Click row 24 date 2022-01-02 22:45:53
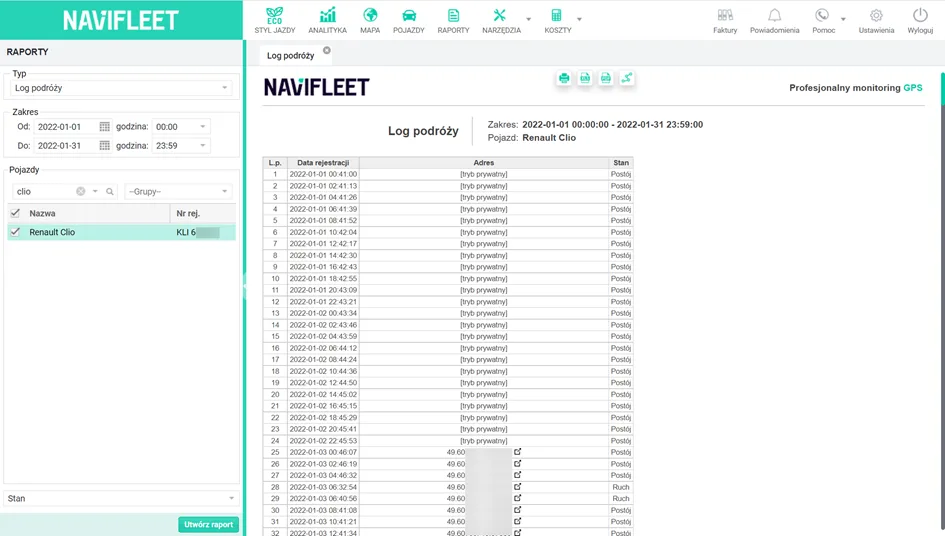945x536 pixels. (x=323, y=441)
